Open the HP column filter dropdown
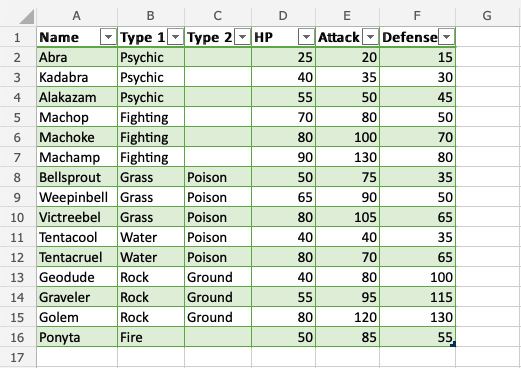The height and width of the screenshot is (368, 521). click(x=306, y=37)
